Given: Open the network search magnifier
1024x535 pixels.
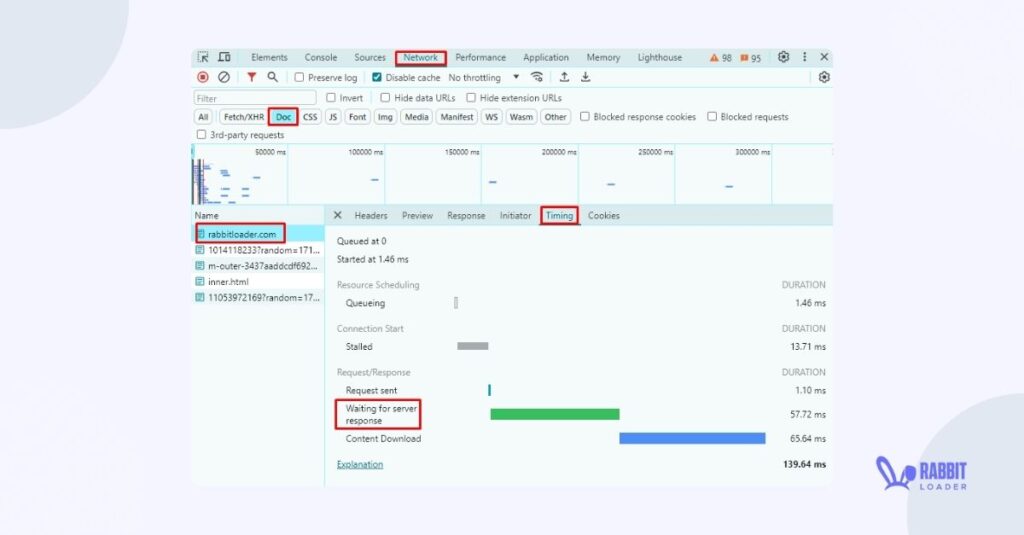Looking at the screenshot, I should (x=272, y=77).
